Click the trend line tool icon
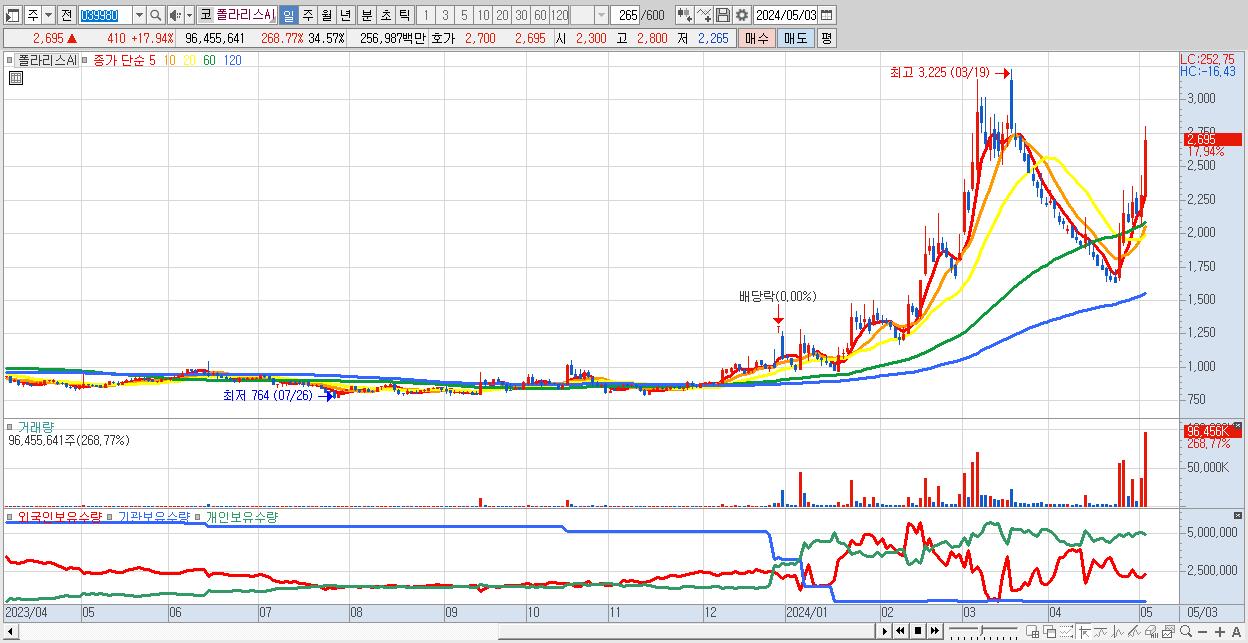 1100,632
